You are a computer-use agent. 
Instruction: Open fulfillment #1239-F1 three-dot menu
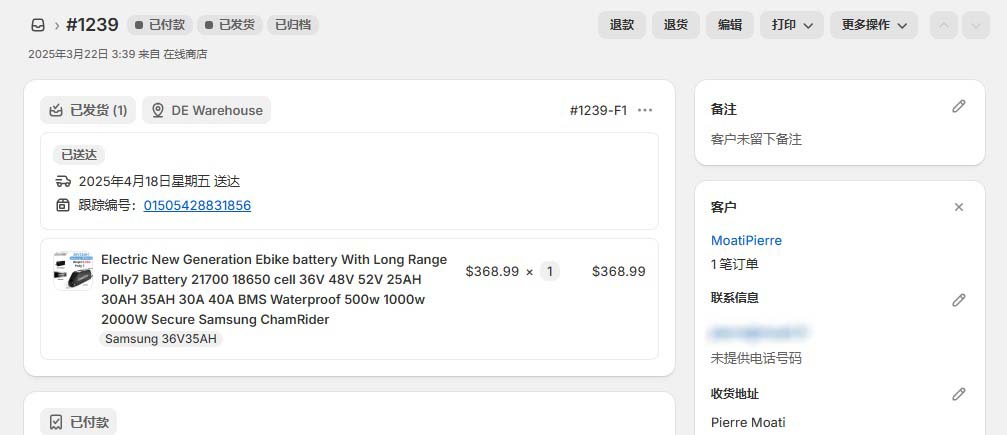[x=645, y=110]
